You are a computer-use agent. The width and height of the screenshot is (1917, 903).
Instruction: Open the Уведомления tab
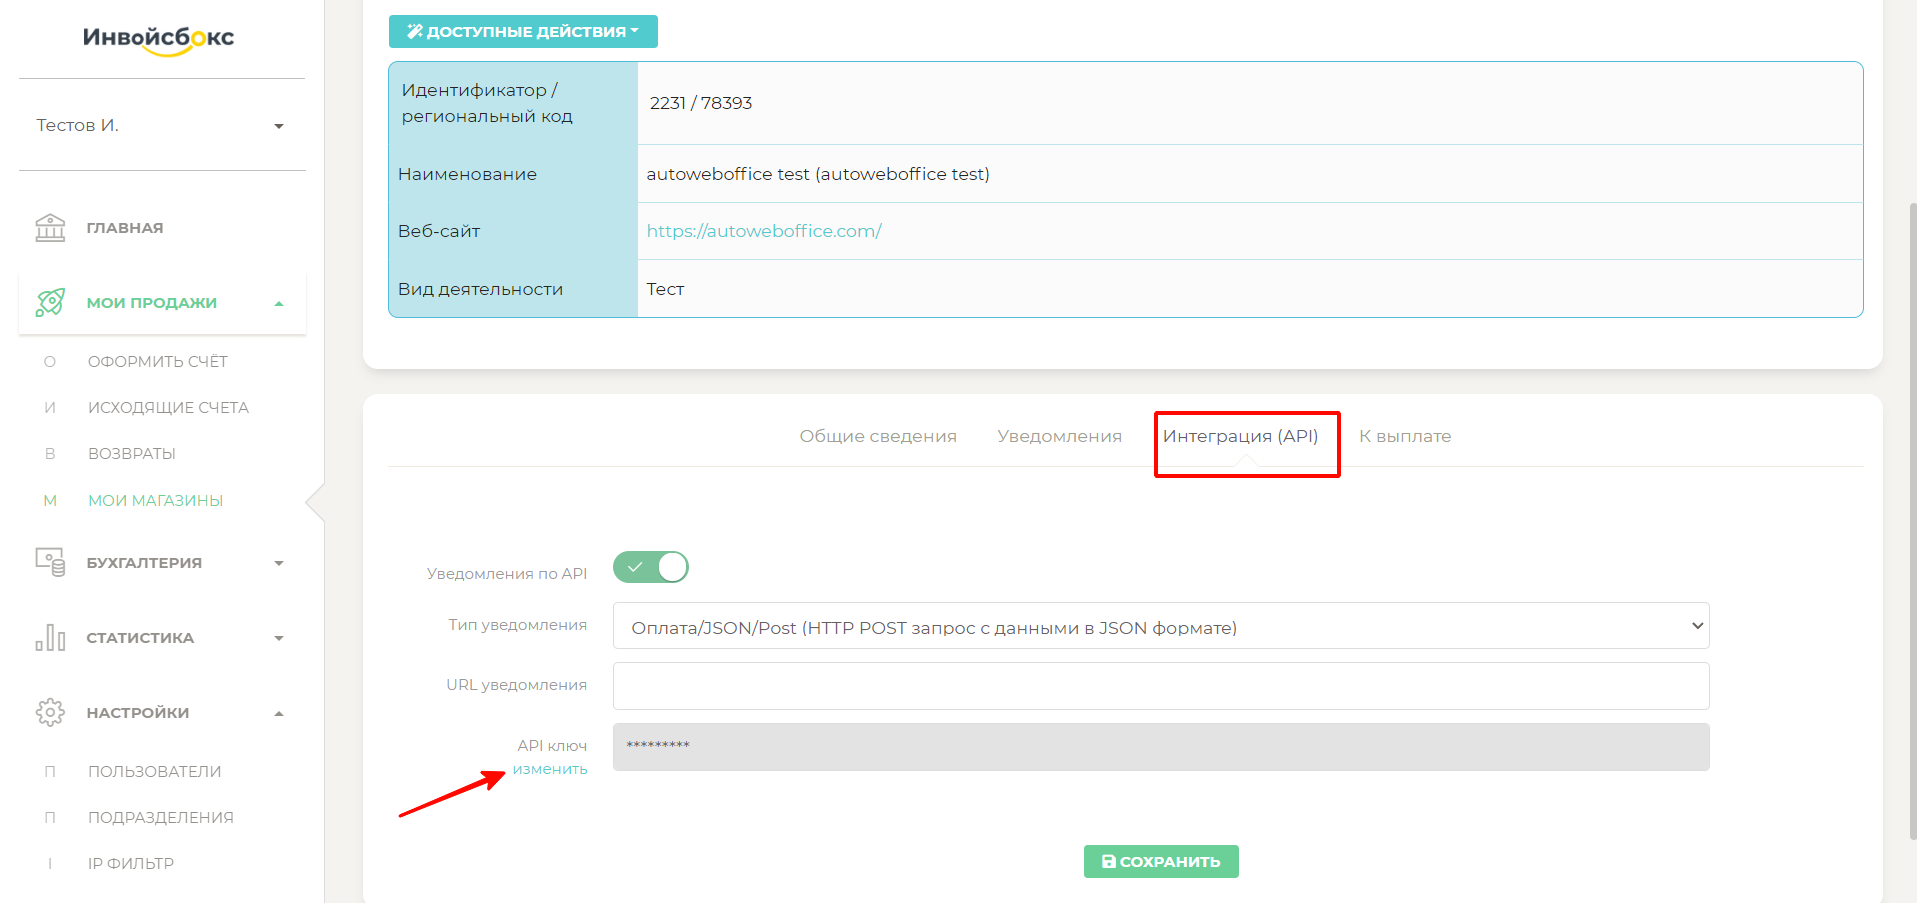[x=1059, y=436]
